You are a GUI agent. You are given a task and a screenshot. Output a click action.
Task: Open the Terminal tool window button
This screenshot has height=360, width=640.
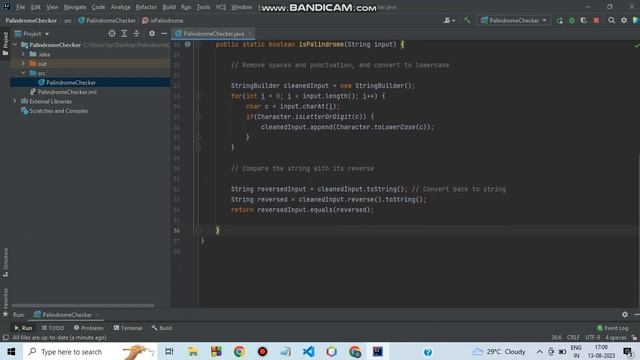click(128, 328)
